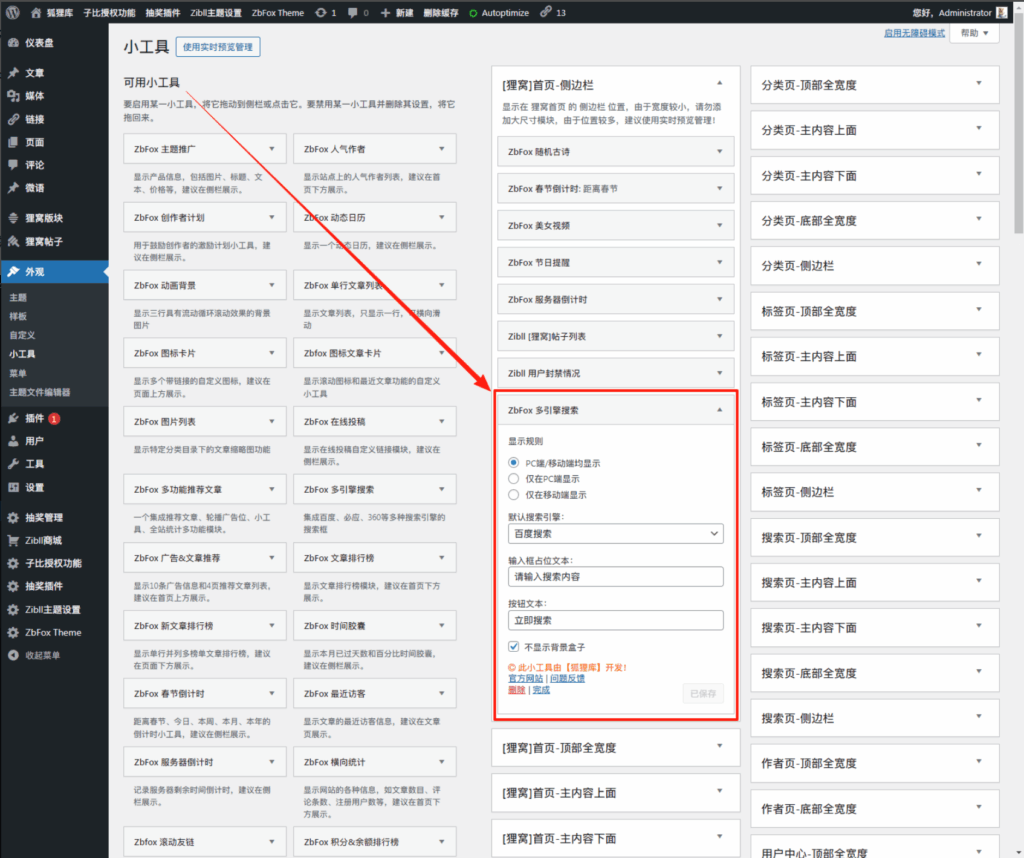Open 主题文件编辑器 submenu item
Viewport: 1024px width, 858px height.
[40, 392]
